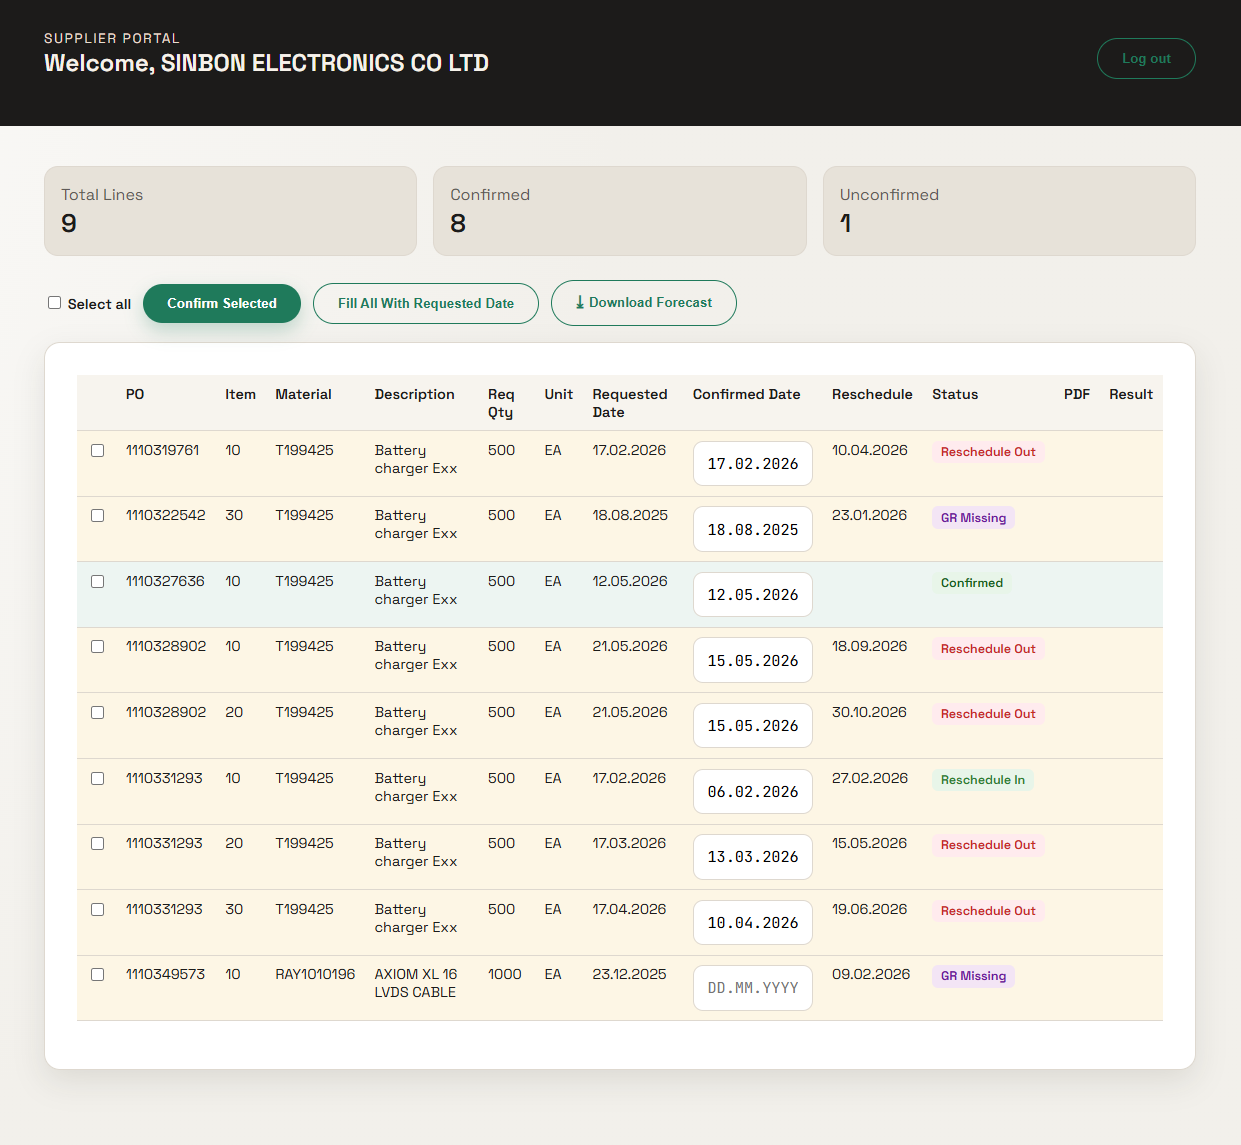Click the Reschedule In badge on PO 1110331293
The height and width of the screenshot is (1145, 1241).
982,779
